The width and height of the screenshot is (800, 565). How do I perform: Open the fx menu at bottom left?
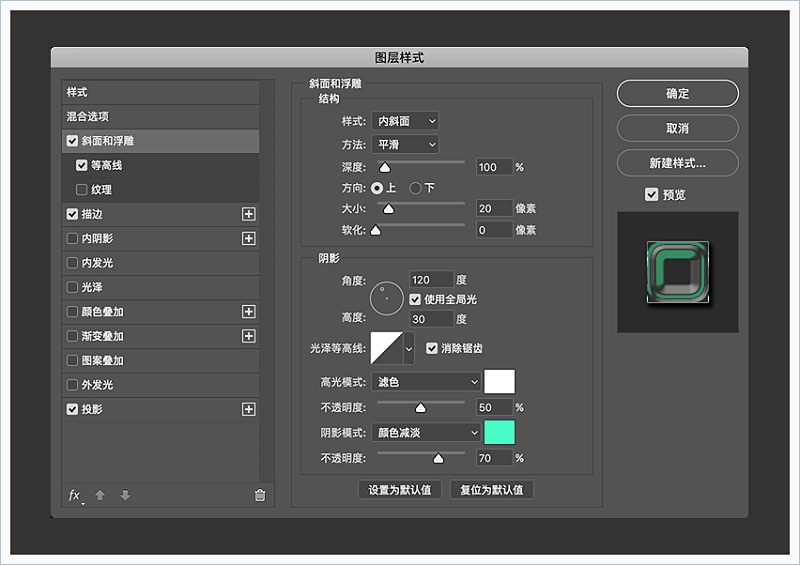coord(74,495)
